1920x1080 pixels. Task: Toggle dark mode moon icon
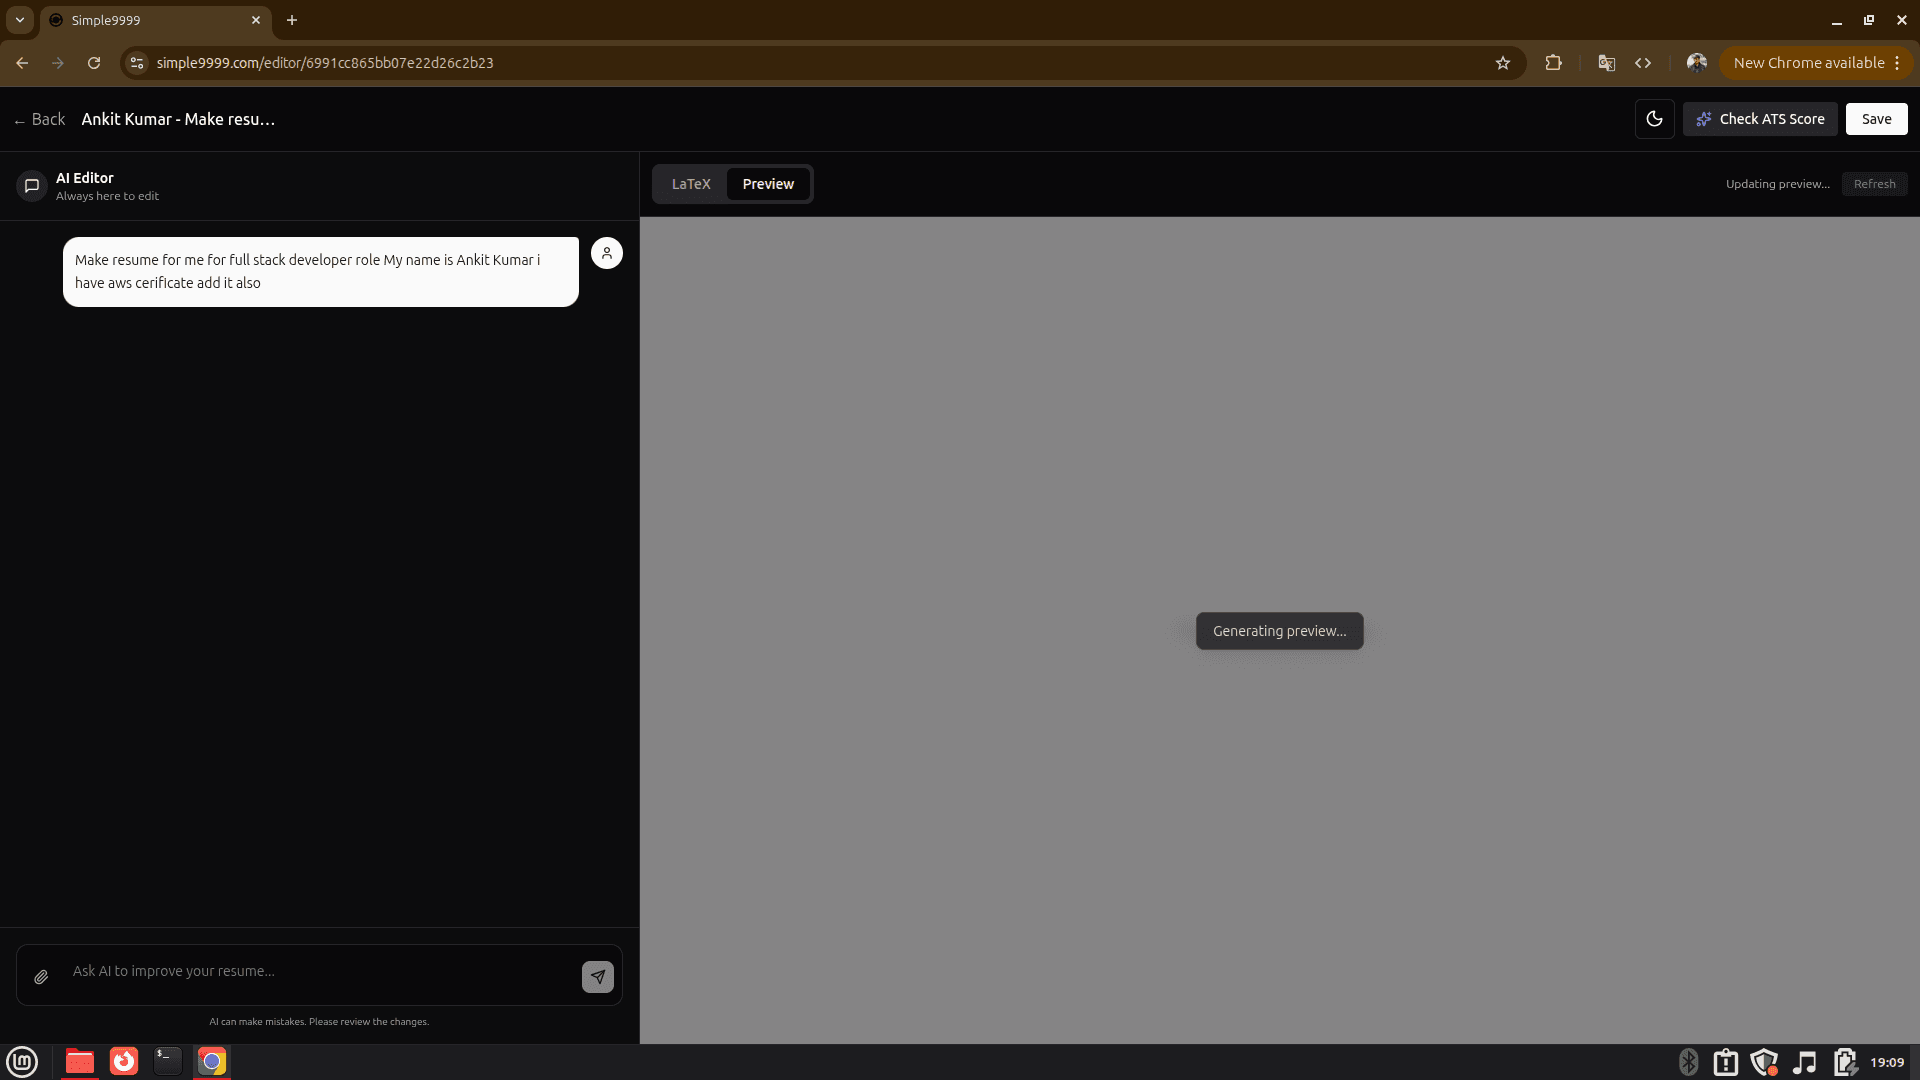[x=1654, y=119]
